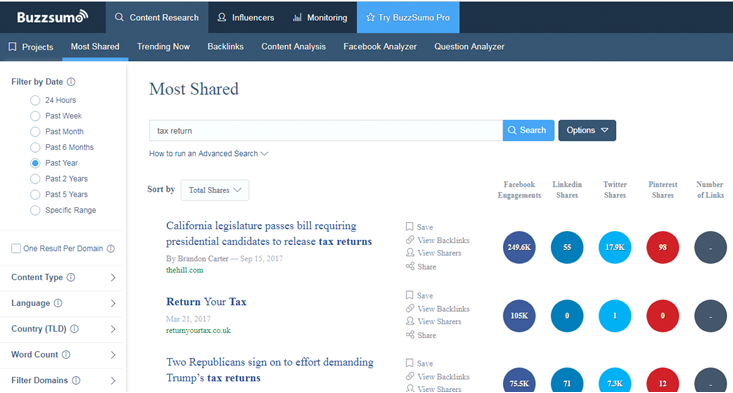The width and height of the screenshot is (733, 393).
Task: Share the Return Your Tax result
Action: 421,335
